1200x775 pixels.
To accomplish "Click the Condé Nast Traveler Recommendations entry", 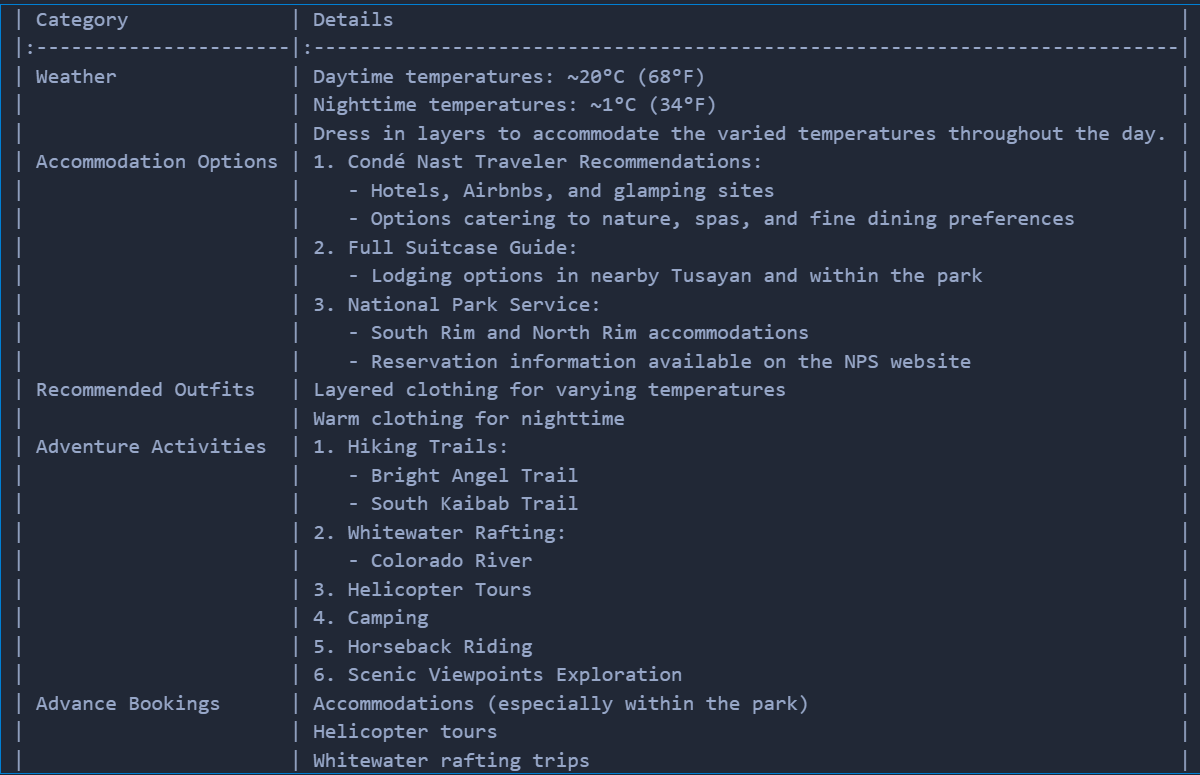I will pos(537,162).
